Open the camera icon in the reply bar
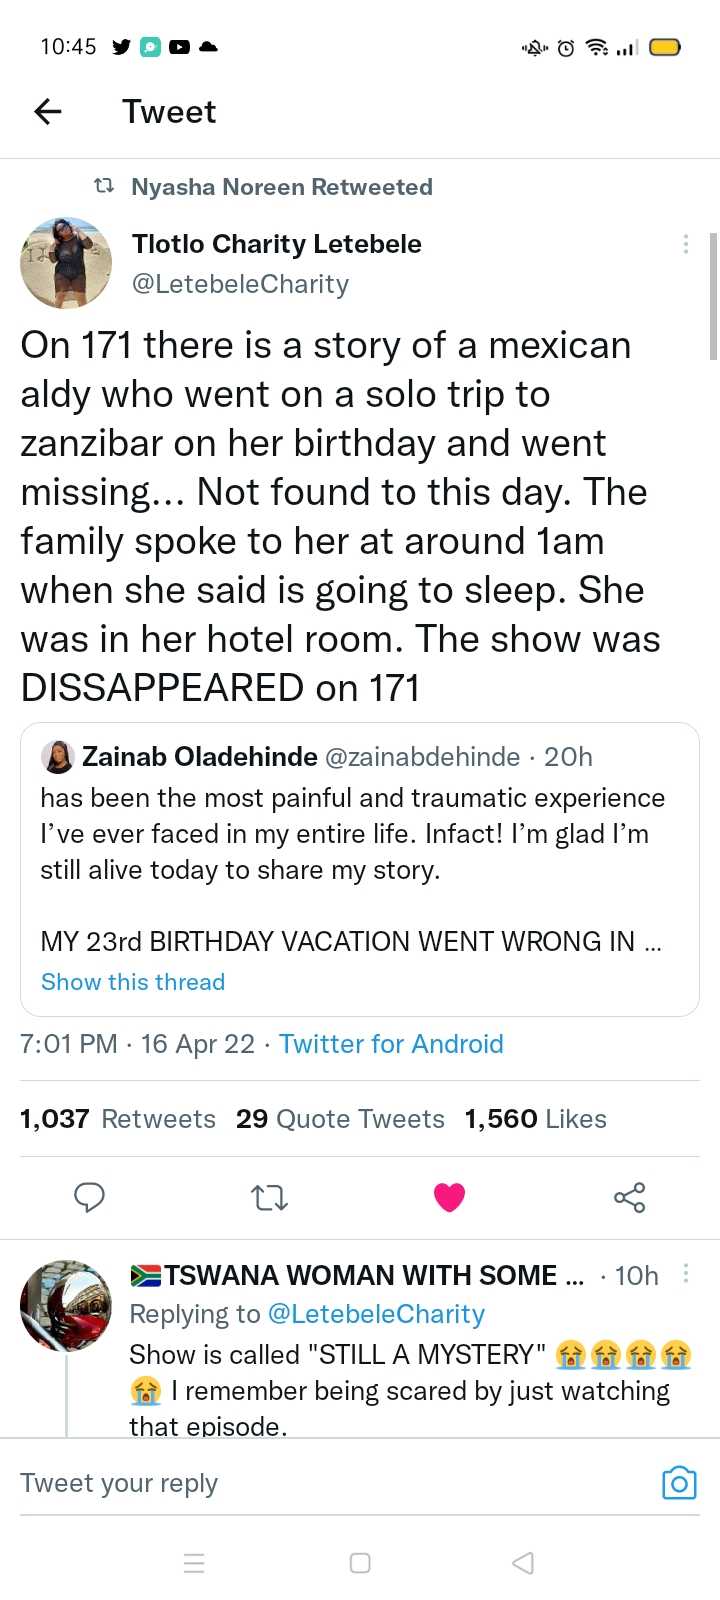This screenshot has width=720, height=1600. 679,1483
